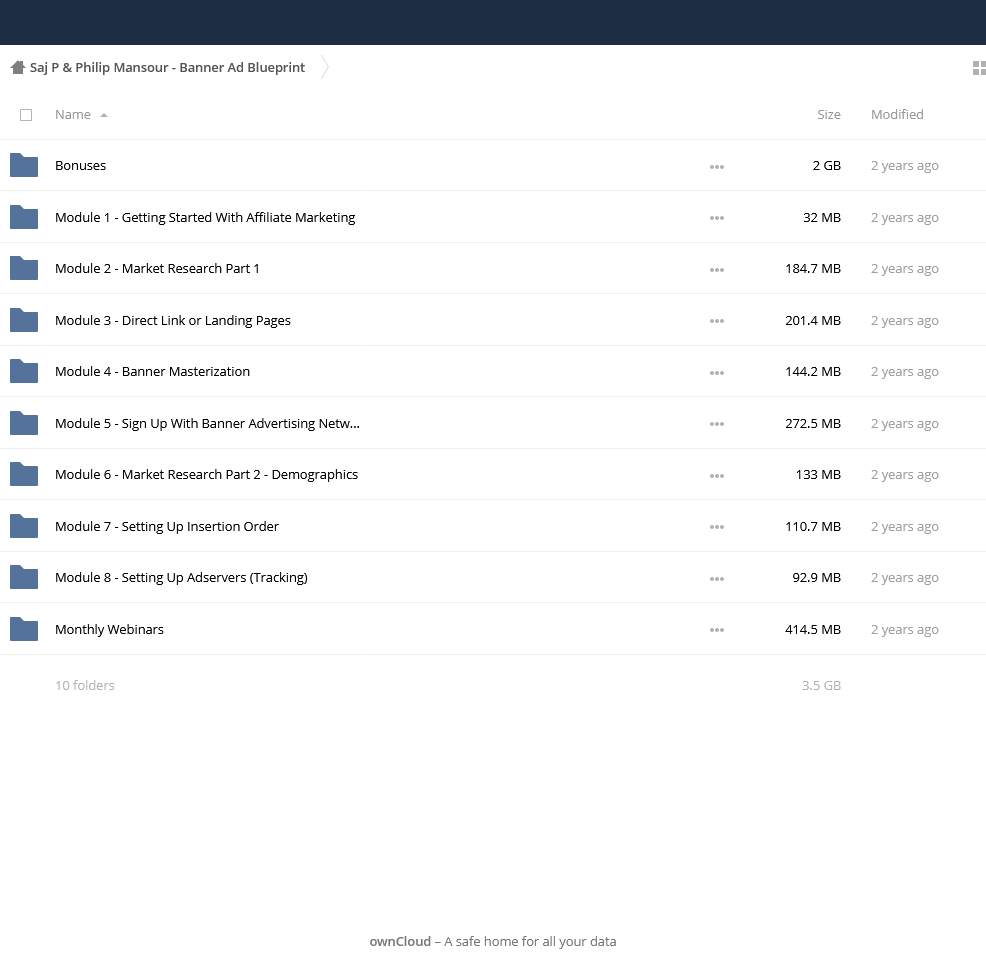Click the home icon in breadcrumb
Viewport: 986px width, 971px height.
coord(18,67)
